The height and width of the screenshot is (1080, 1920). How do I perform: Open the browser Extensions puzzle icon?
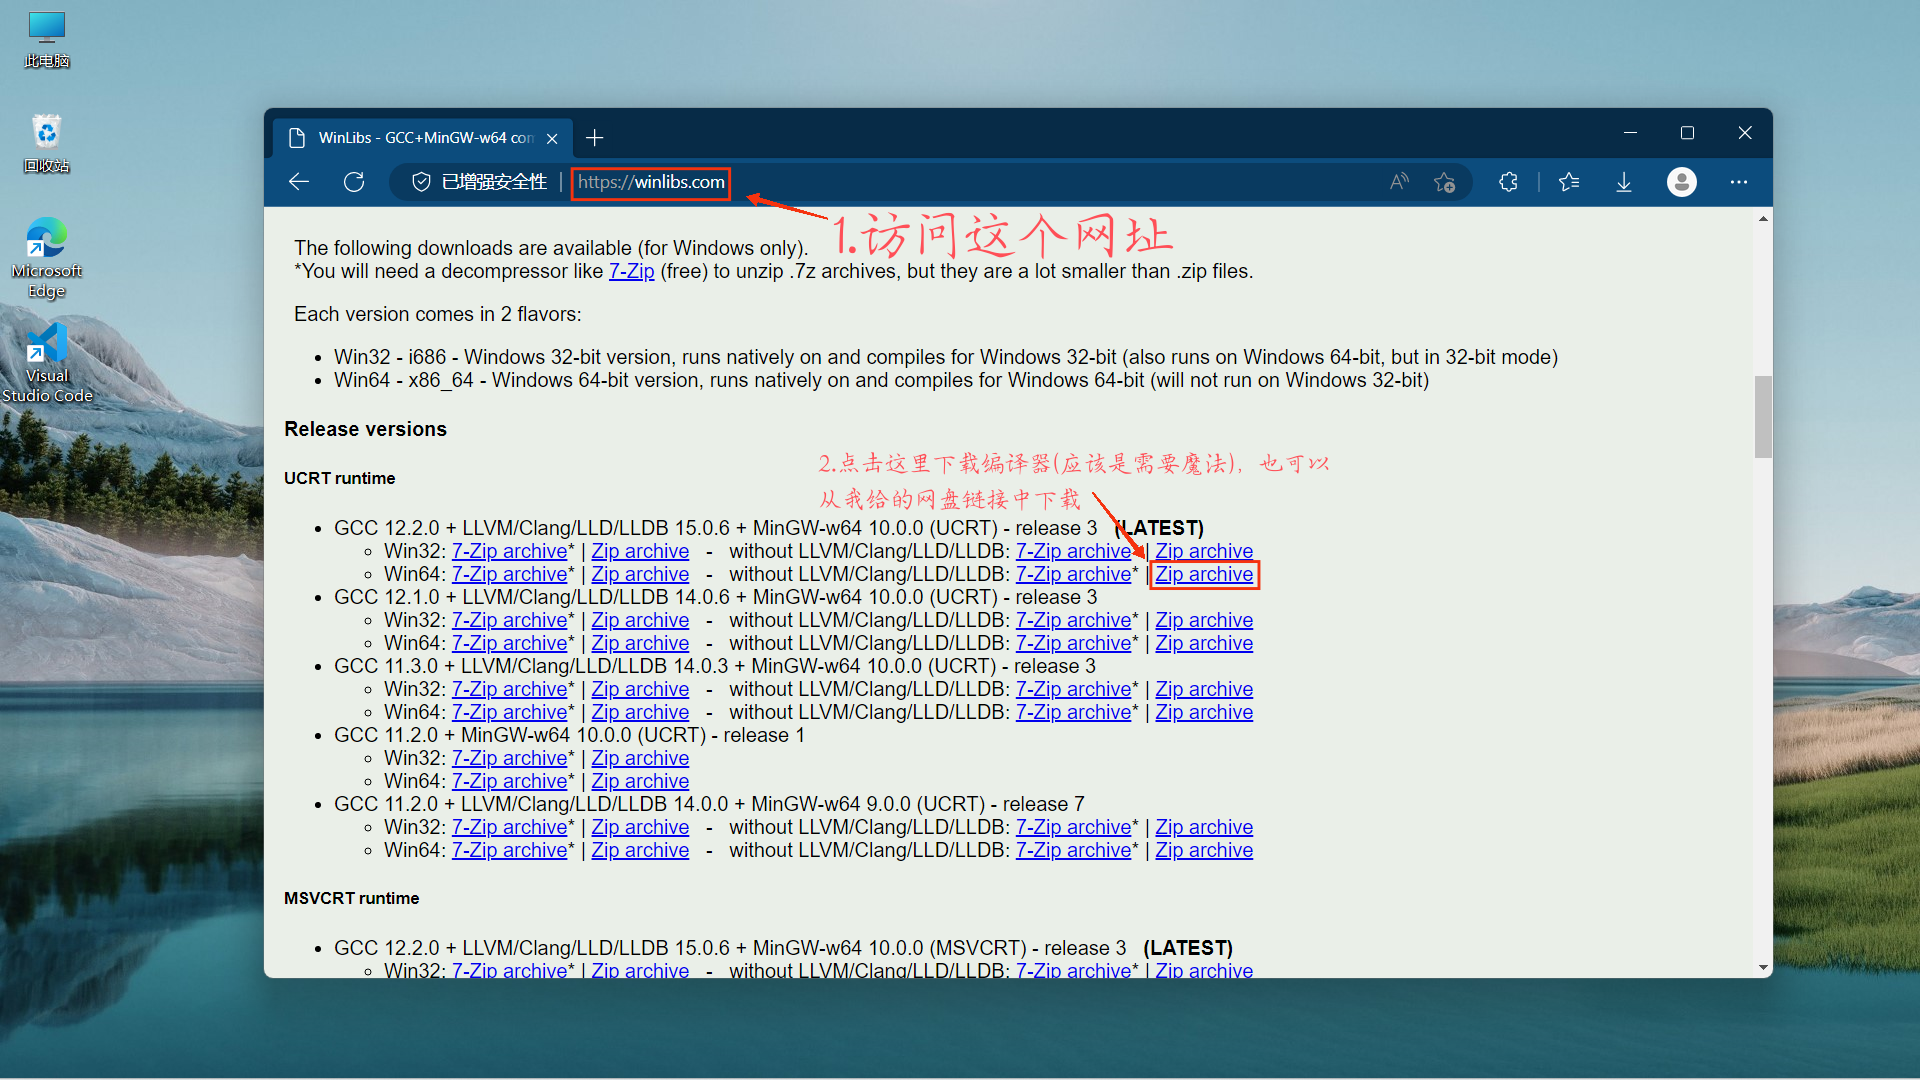(x=1508, y=182)
